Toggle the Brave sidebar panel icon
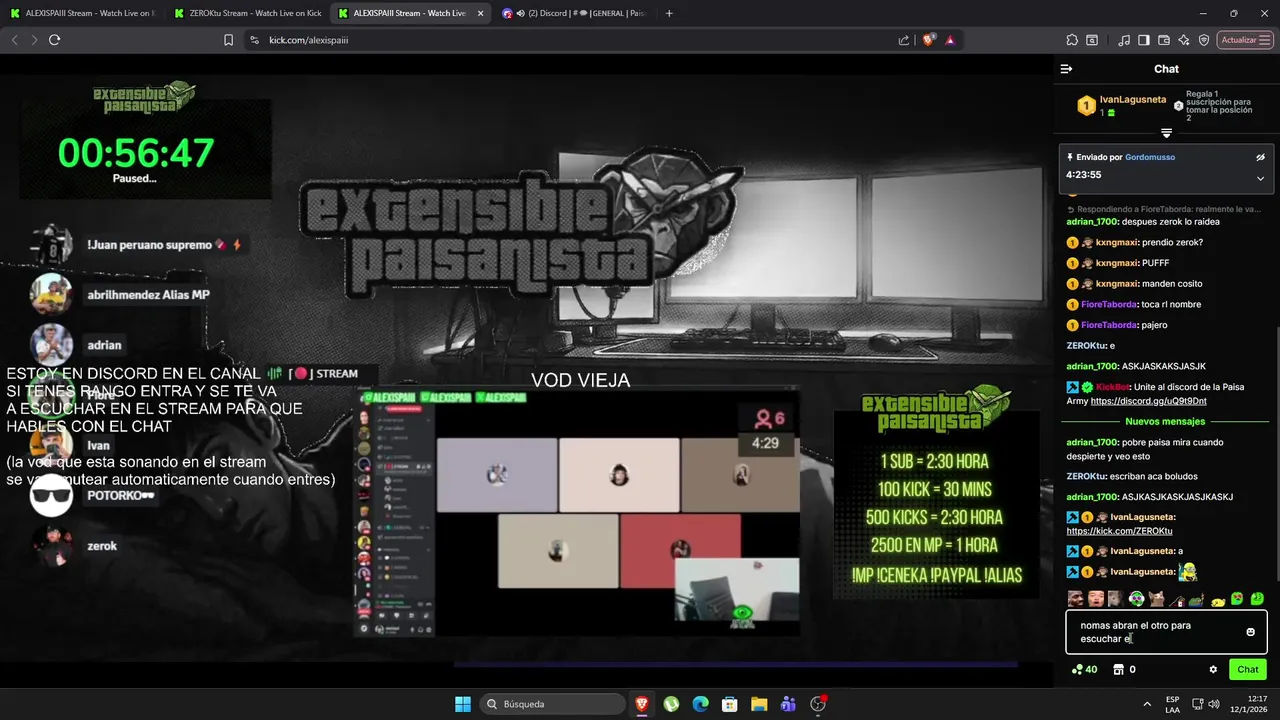Screen dimensions: 1280x720 [x=1145, y=40]
